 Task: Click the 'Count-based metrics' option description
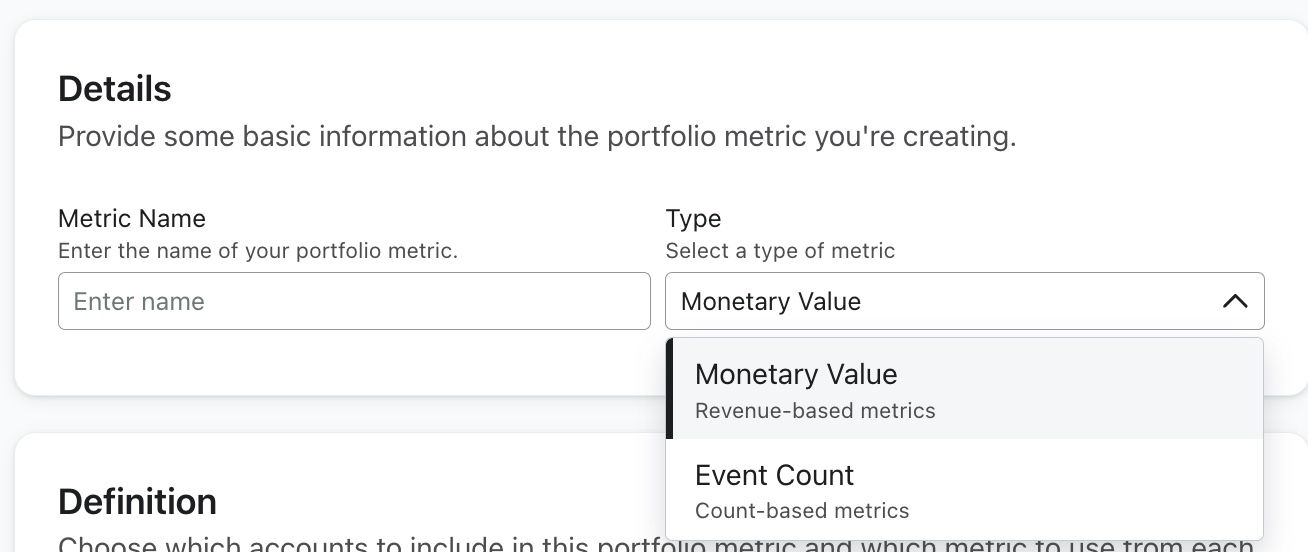(802, 511)
